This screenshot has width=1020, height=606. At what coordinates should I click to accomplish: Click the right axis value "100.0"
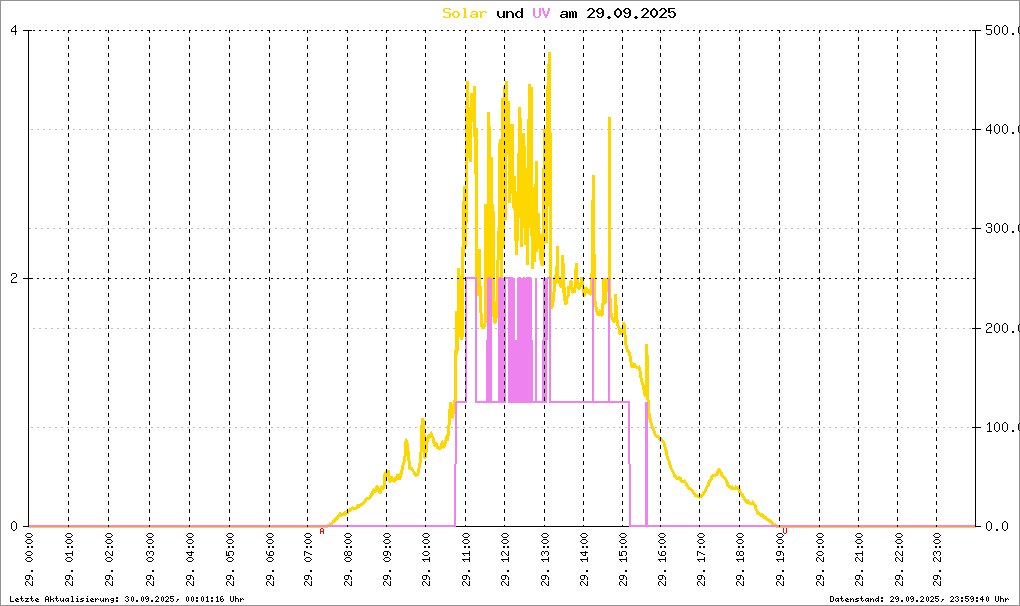[1002, 427]
